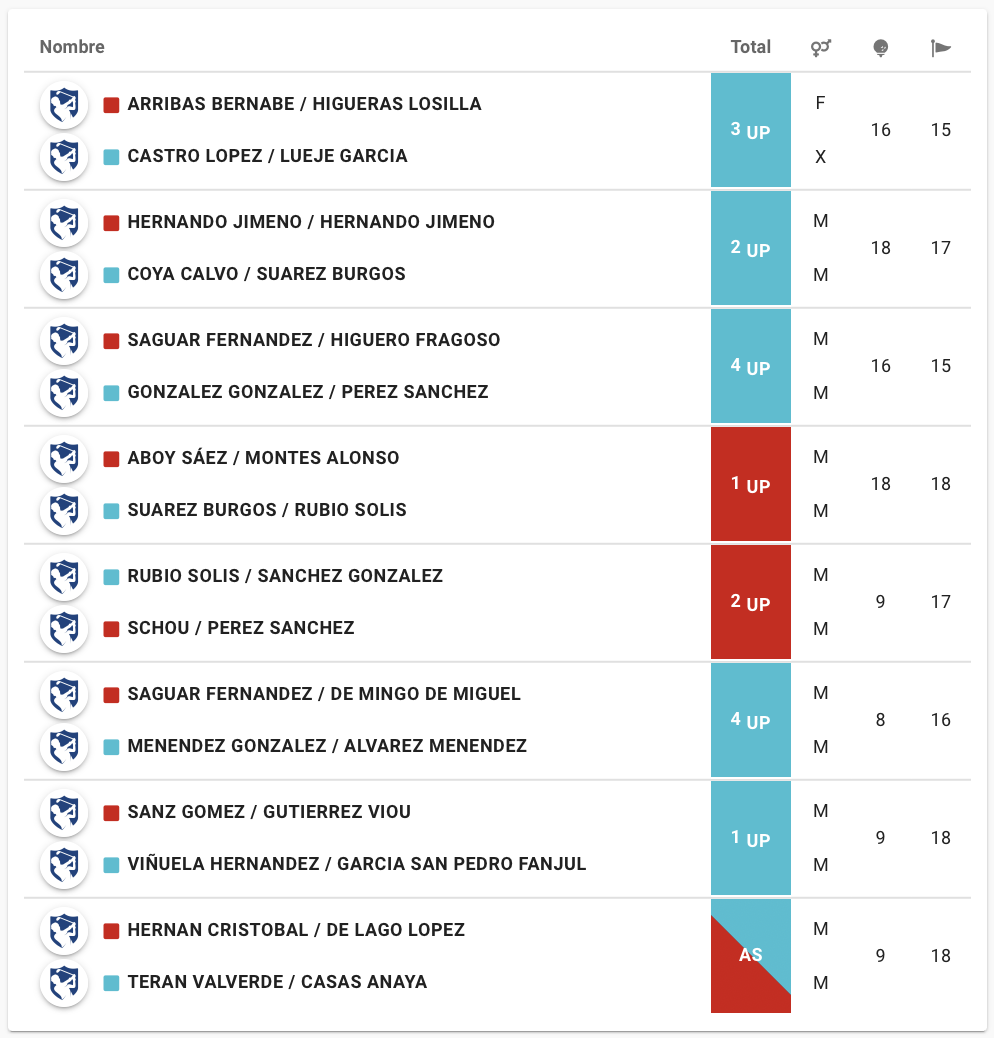Click the red 2 UP score cell
The width and height of the screenshot is (994, 1038).
[751, 603]
